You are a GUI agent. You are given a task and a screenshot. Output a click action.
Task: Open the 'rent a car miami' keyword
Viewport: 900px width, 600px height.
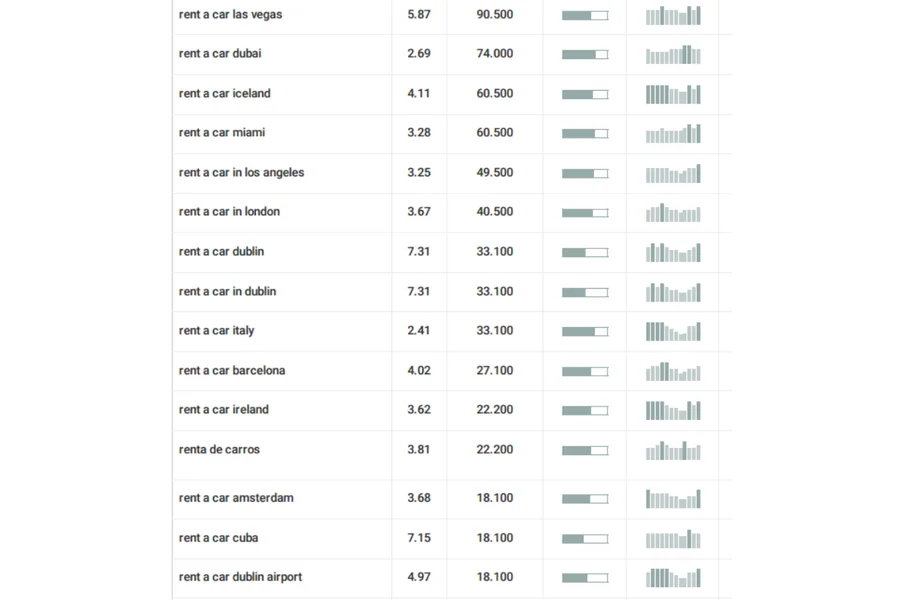222,133
